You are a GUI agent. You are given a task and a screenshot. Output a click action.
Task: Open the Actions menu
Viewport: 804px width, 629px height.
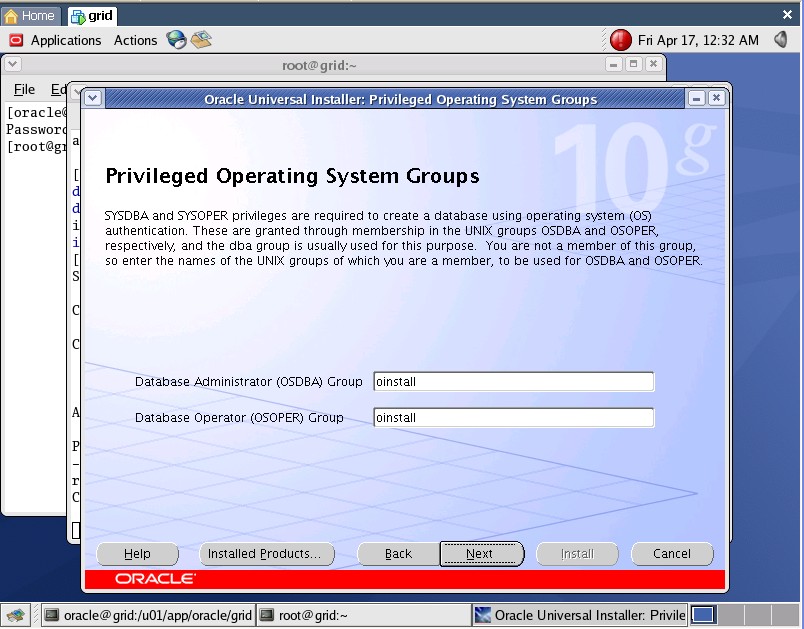point(135,40)
